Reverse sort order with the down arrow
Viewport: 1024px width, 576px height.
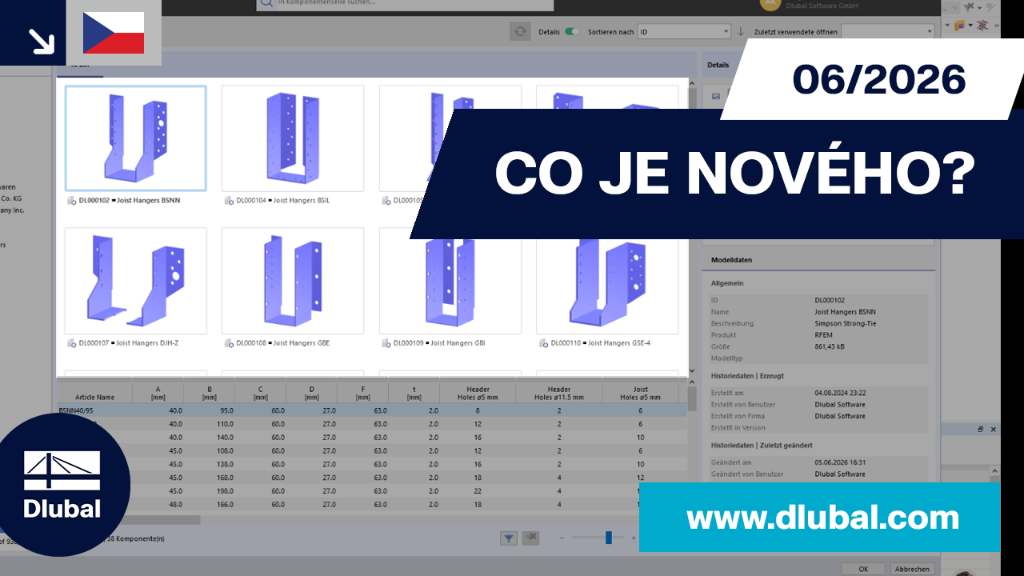(741, 31)
